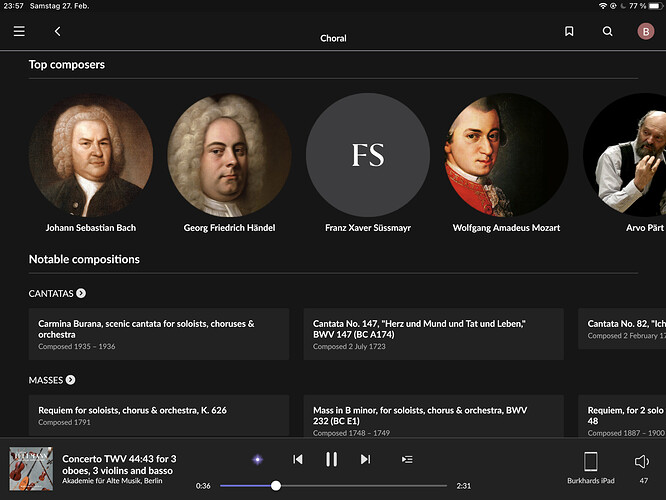Image resolution: width=666 pixels, height=500 pixels.
Task: Click the Notable compositions heading
Action: [84, 259]
